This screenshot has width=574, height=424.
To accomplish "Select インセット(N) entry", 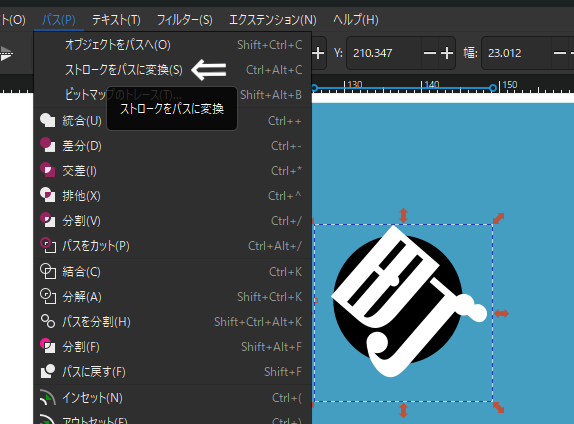I will [x=172, y=397].
